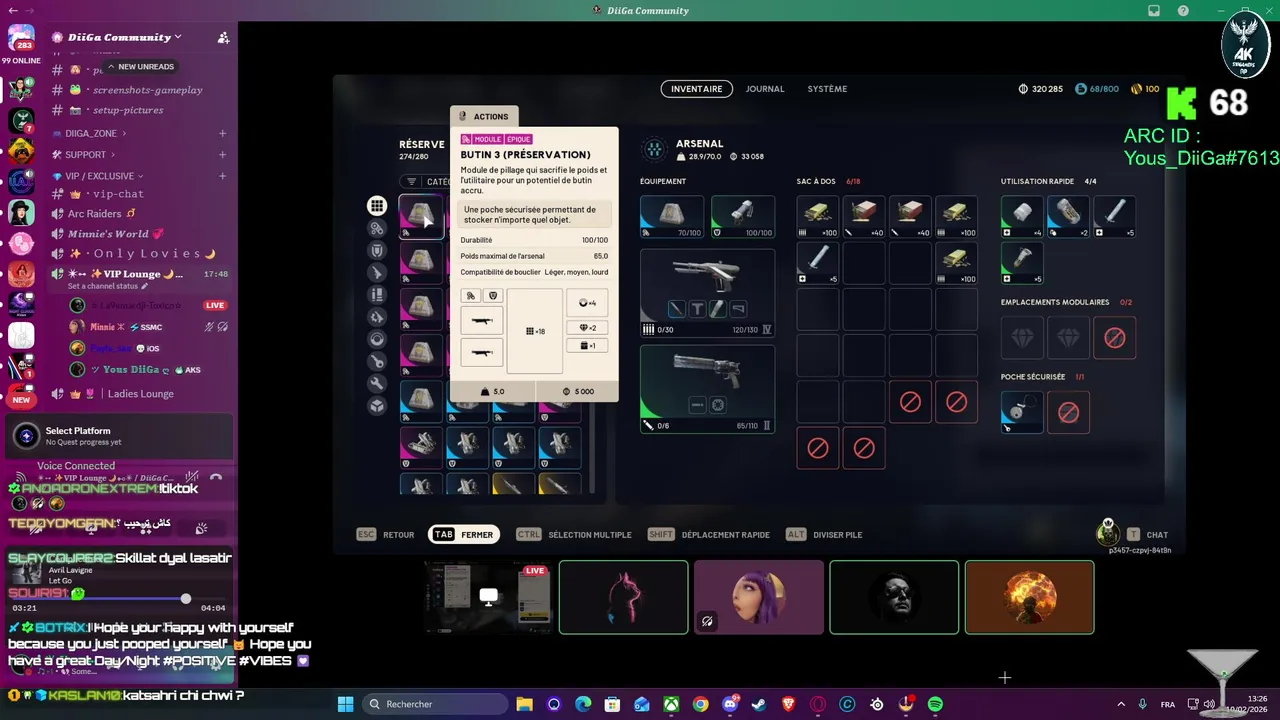
Task: Jump to NEW UNREADS pill
Action: tap(140, 67)
